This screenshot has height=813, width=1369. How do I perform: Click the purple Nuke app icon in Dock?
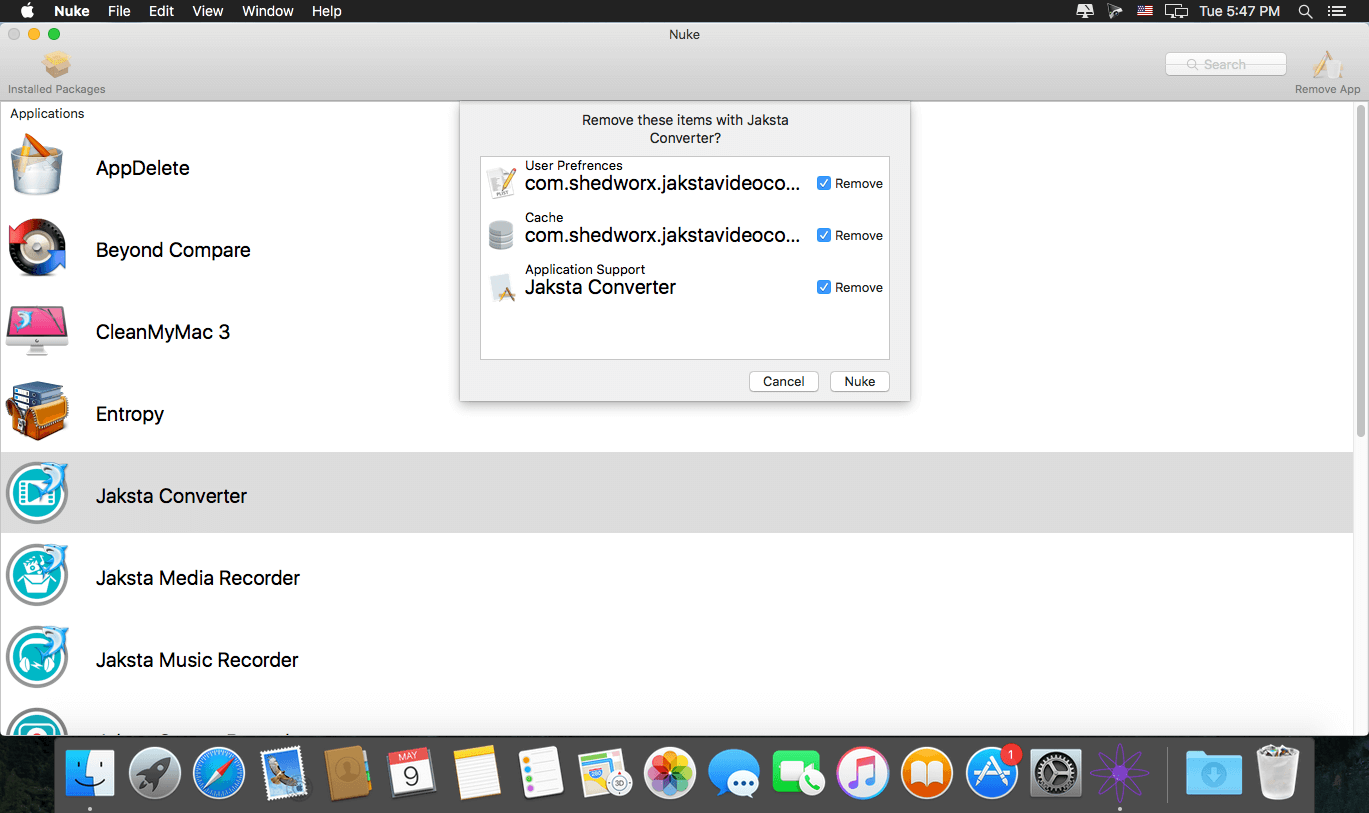(x=1120, y=773)
